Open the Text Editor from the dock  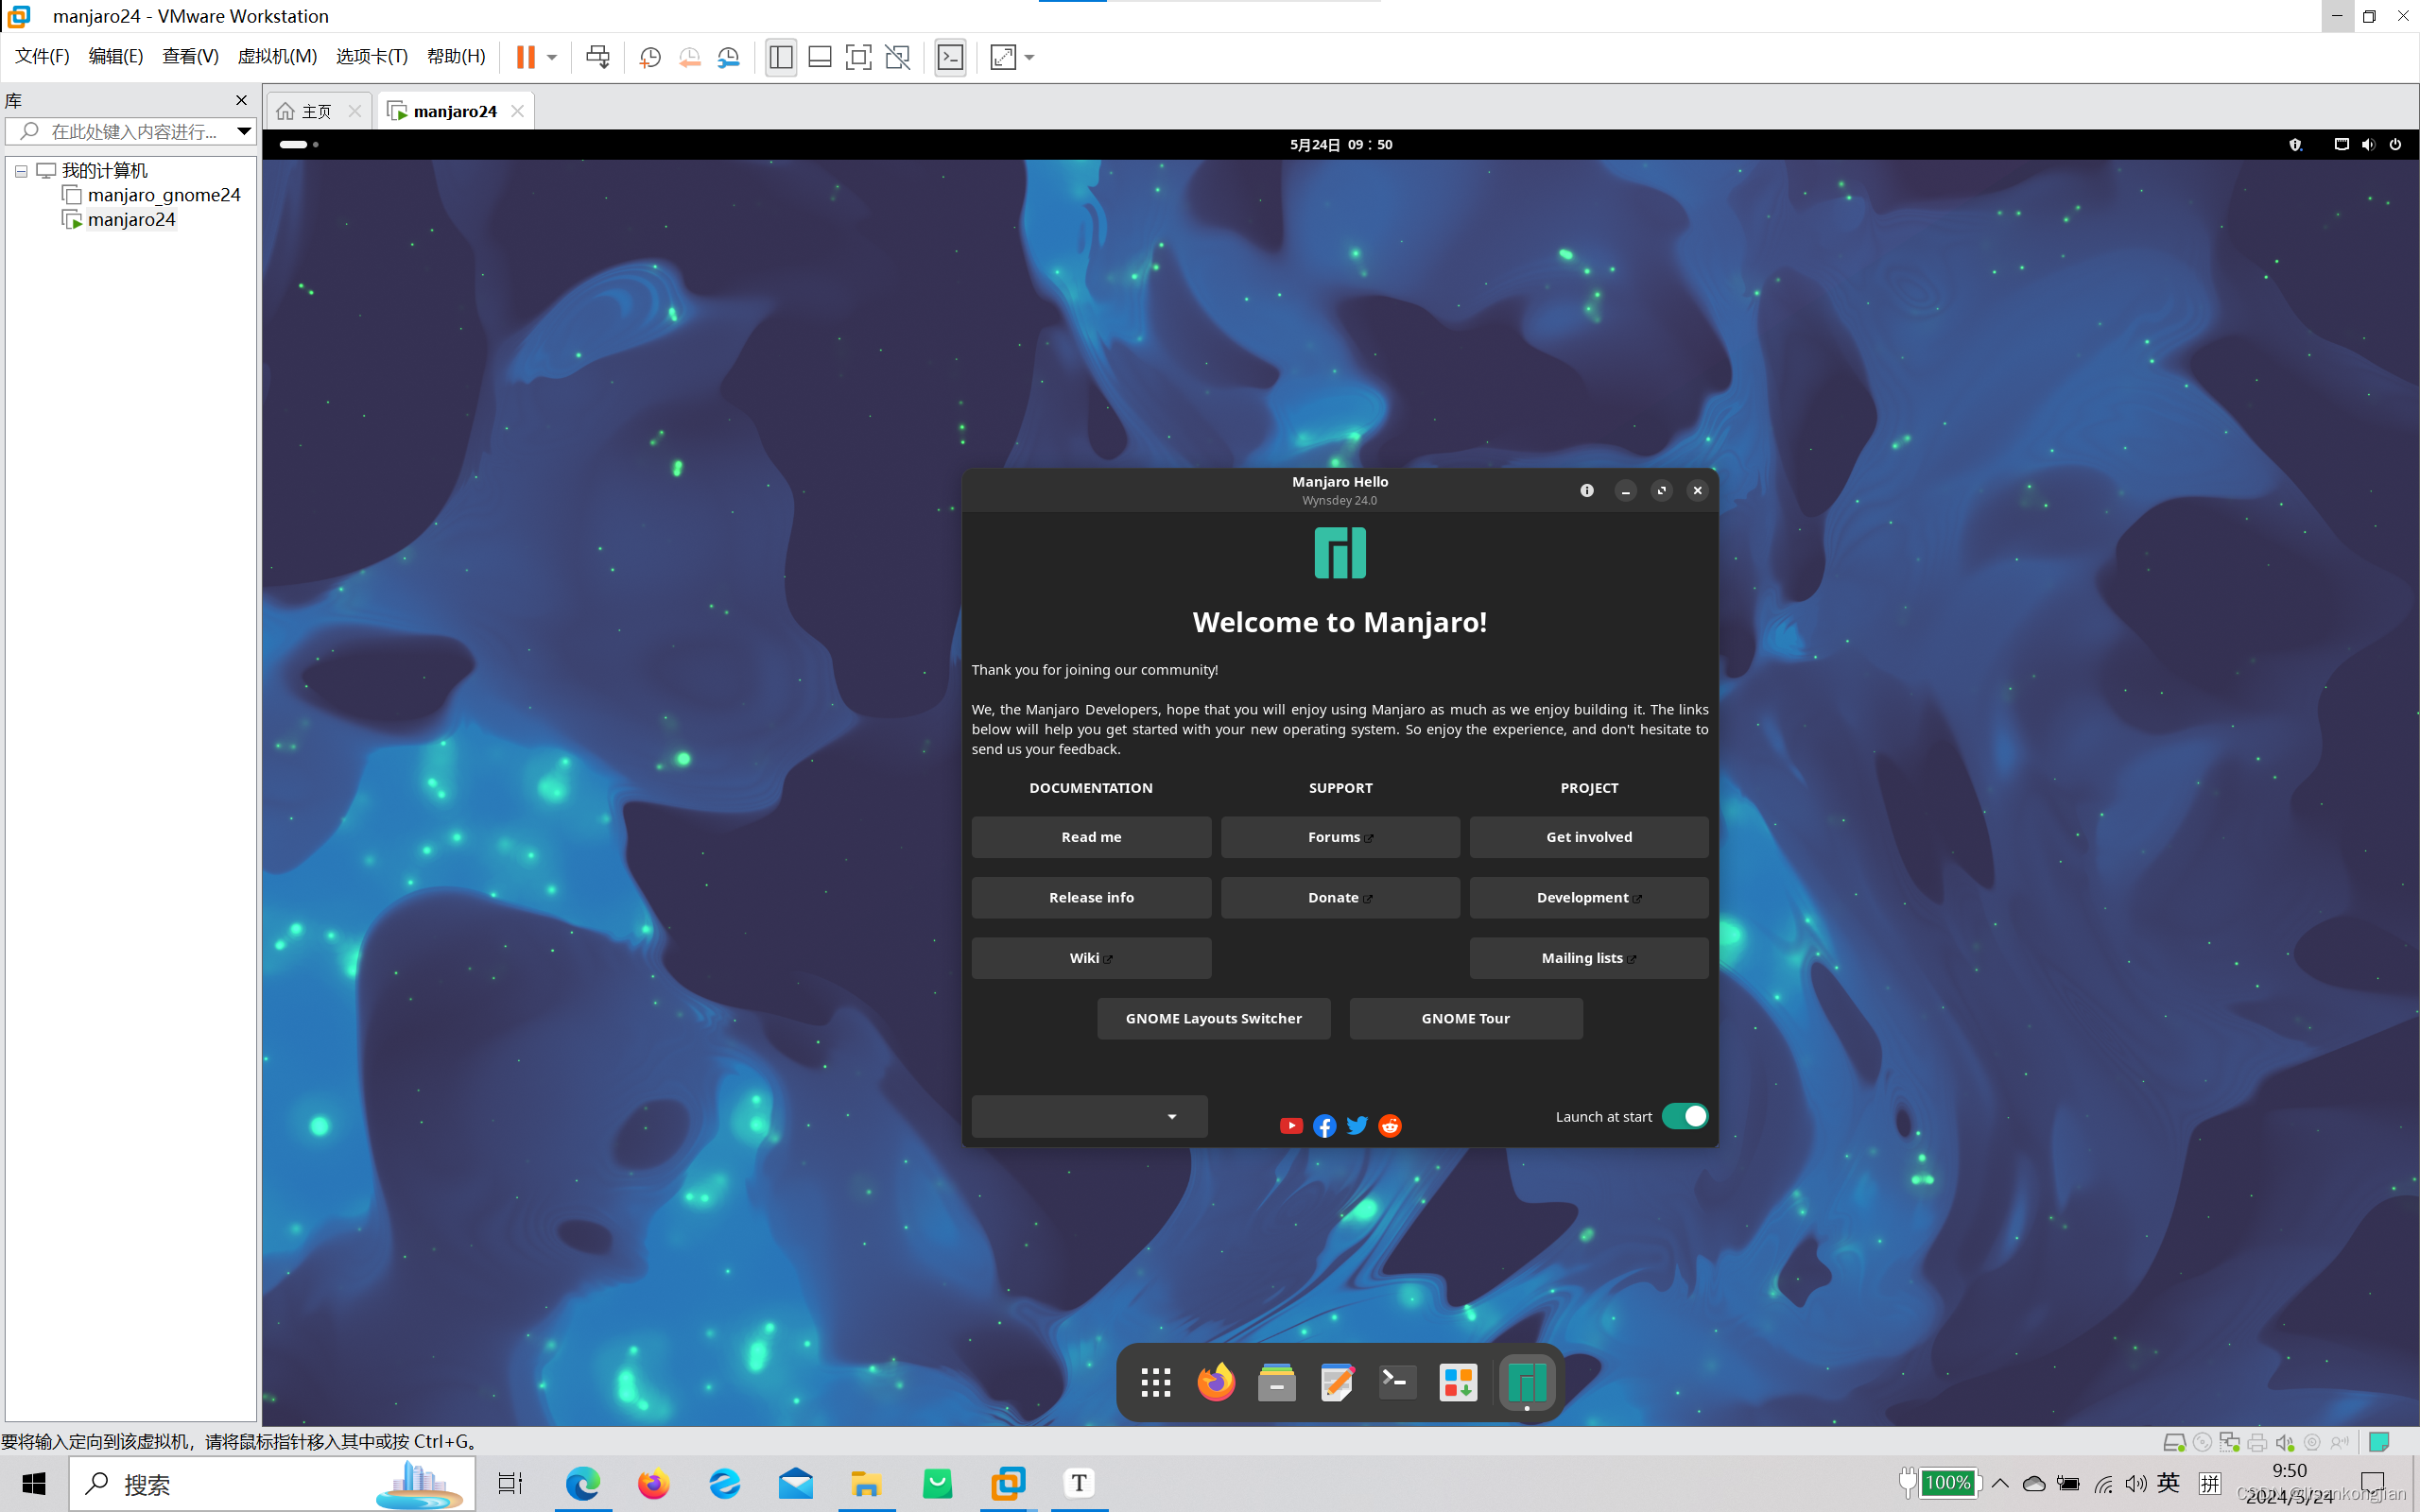(x=1337, y=1382)
